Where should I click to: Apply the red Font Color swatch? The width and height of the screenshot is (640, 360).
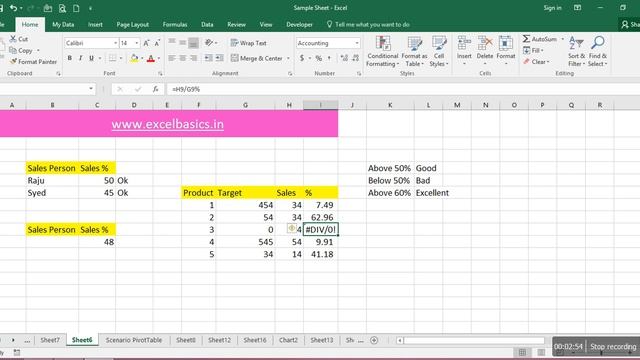(151, 58)
